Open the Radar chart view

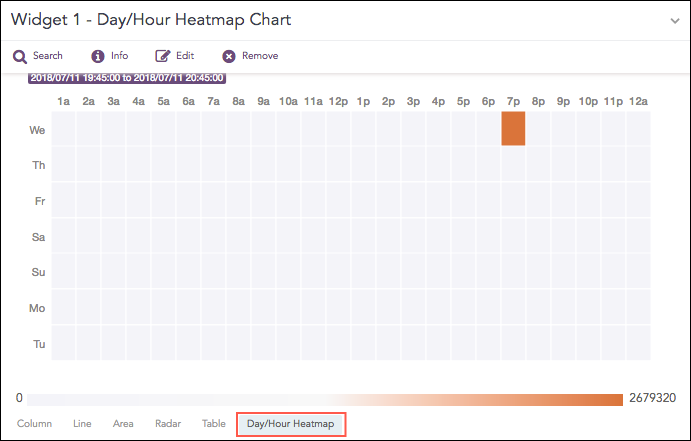(x=168, y=424)
